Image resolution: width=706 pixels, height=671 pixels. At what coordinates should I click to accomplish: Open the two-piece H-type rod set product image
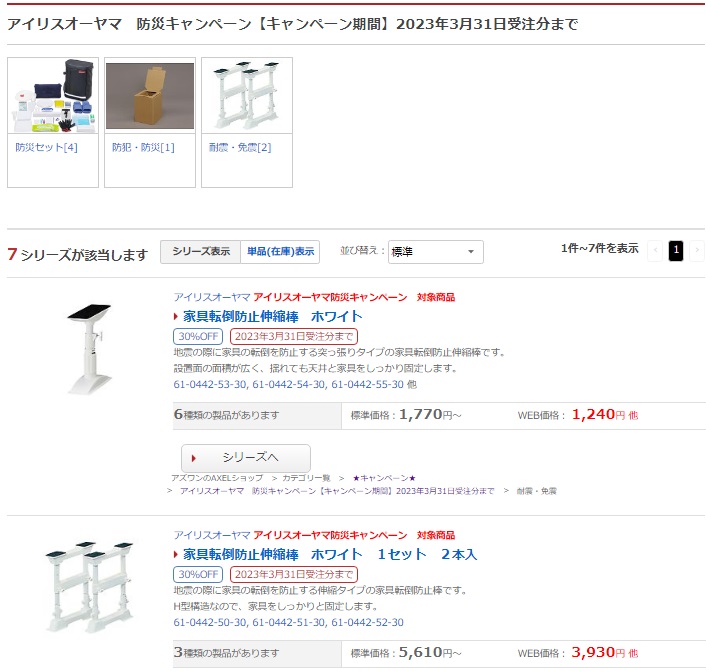point(89,587)
